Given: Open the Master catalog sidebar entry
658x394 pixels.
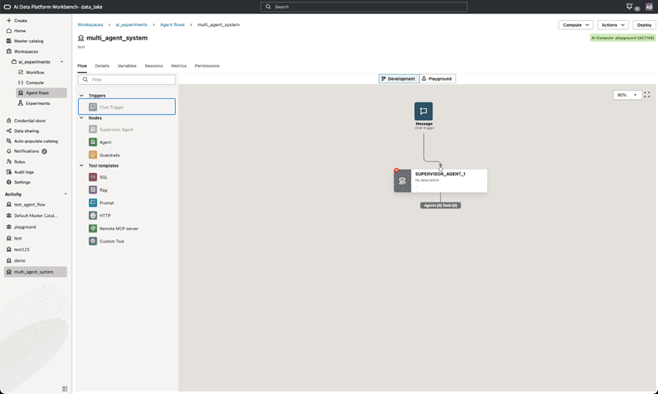Looking at the screenshot, I should [x=25, y=41].
